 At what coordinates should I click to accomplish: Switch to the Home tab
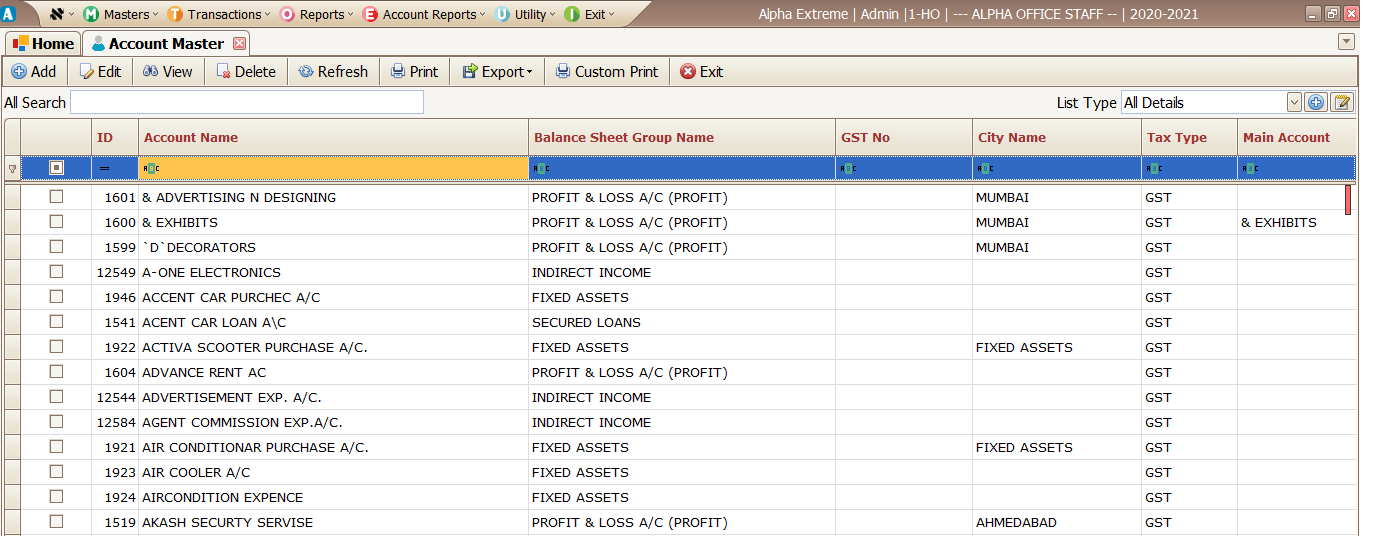coord(43,44)
